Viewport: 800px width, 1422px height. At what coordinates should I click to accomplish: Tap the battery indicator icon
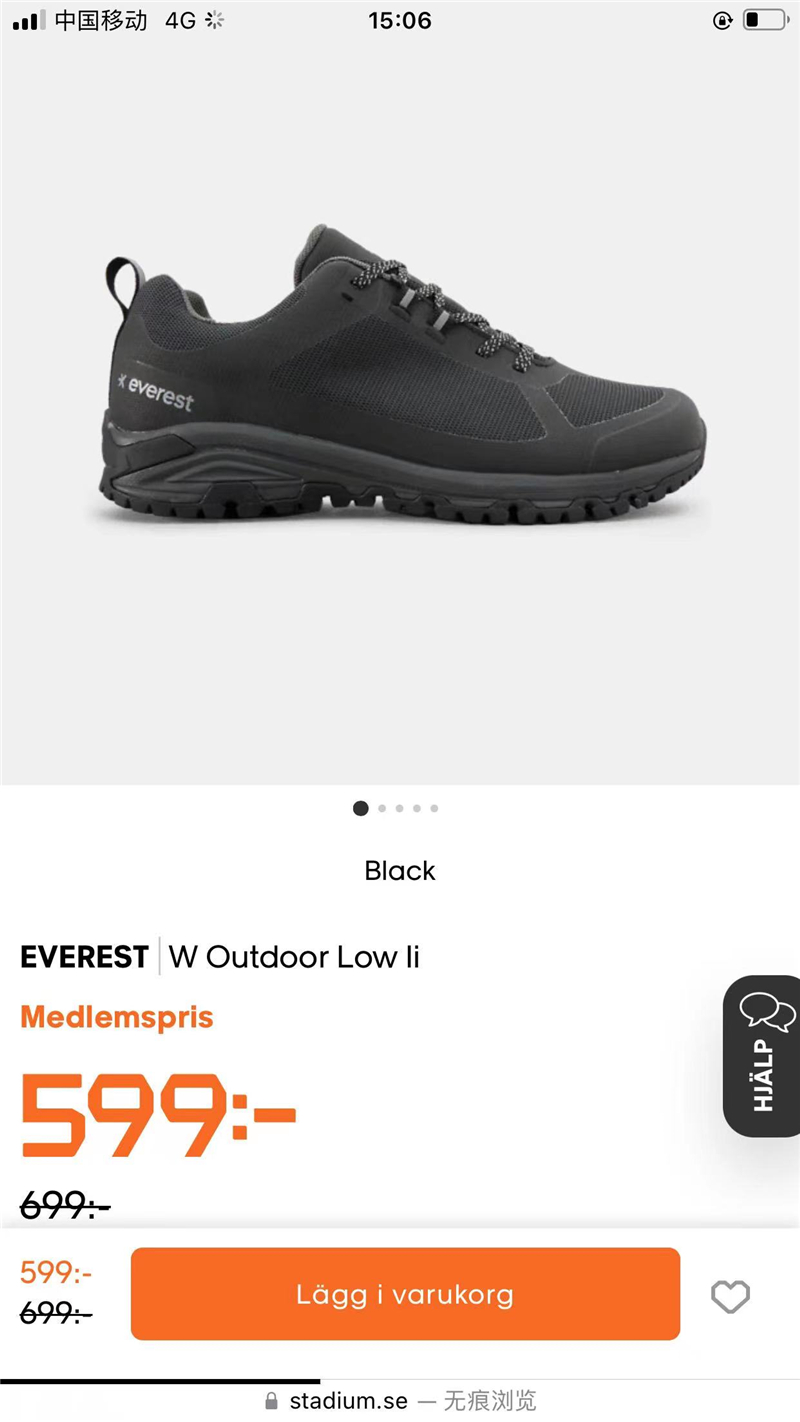coord(766,20)
